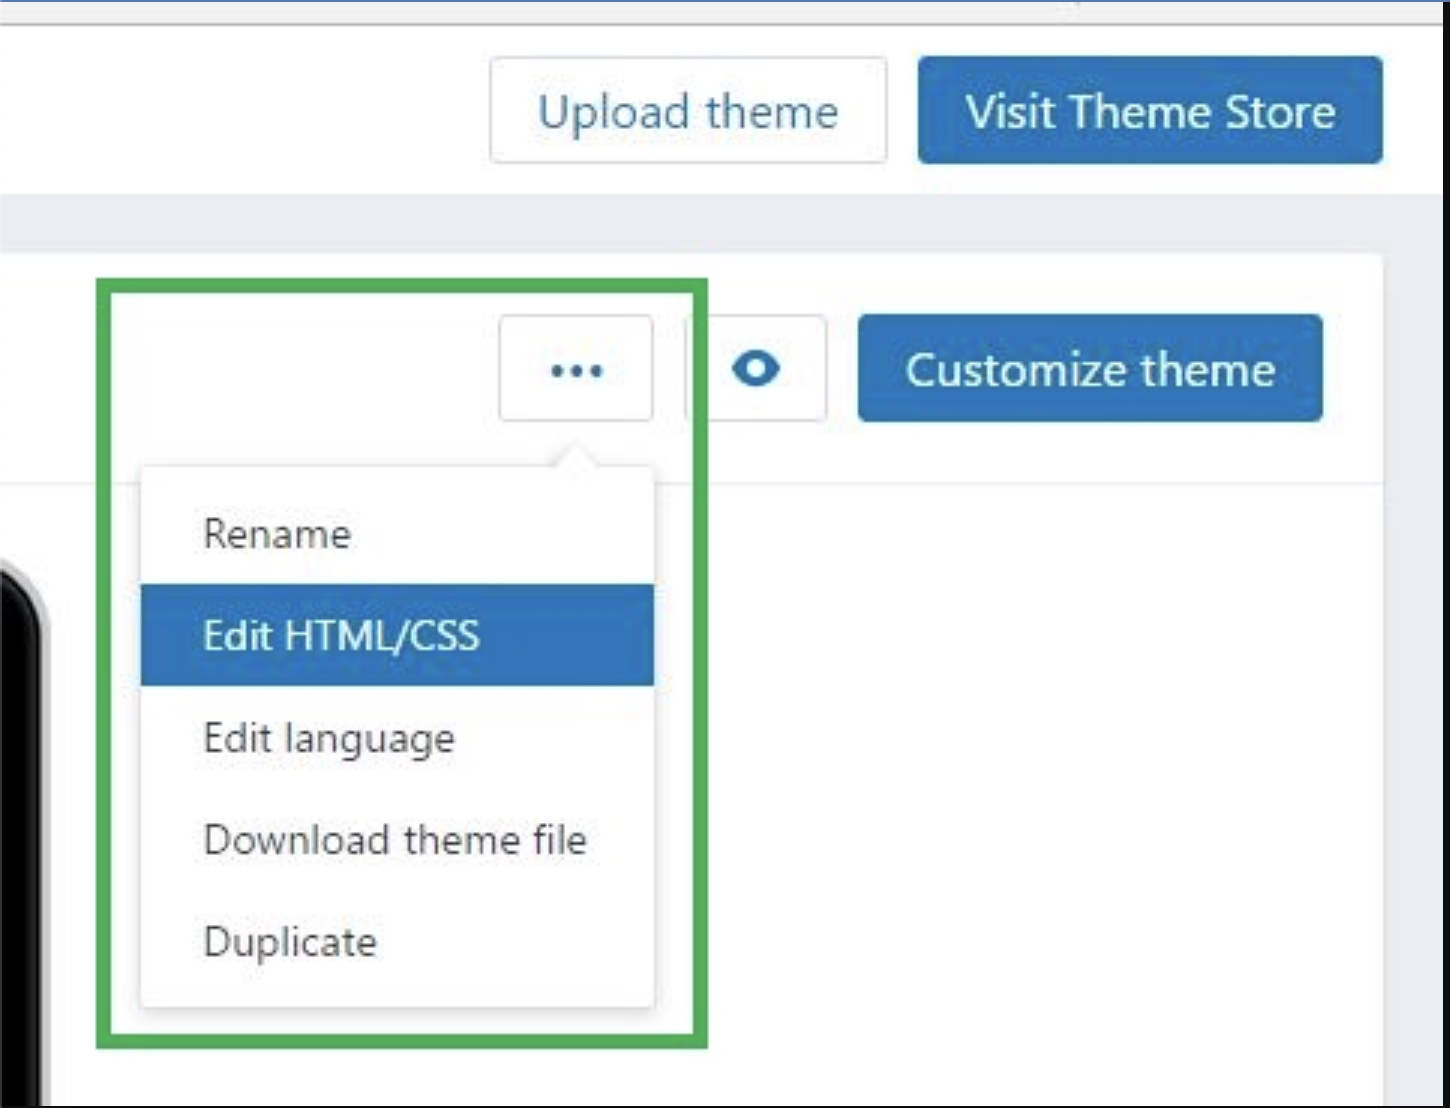Collapse the theme actions dropdown via ellipsis
1450x1108 pixels.
(x=576, y=369)
